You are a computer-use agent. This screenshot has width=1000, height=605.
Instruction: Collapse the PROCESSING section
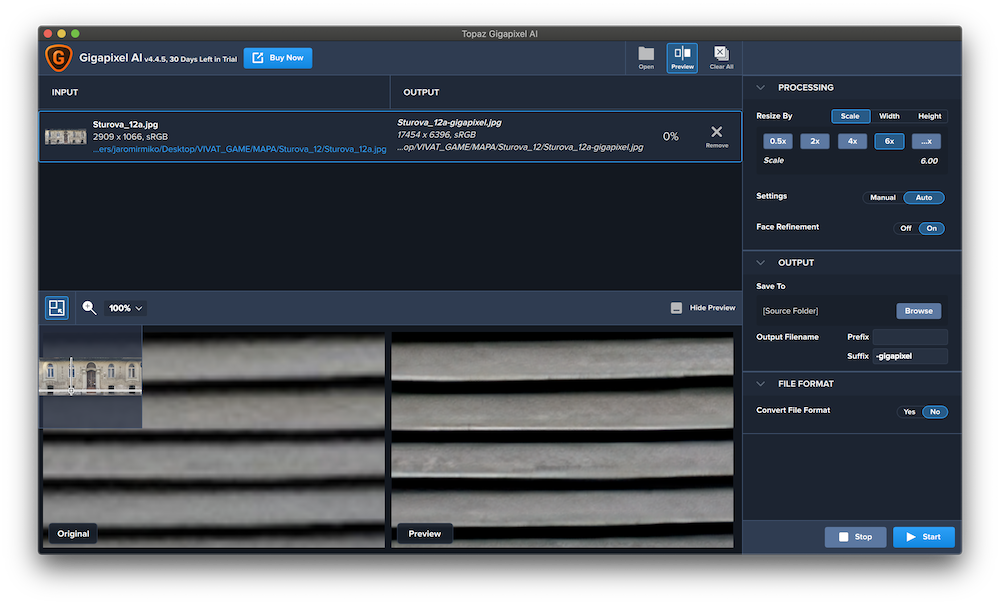761,88
